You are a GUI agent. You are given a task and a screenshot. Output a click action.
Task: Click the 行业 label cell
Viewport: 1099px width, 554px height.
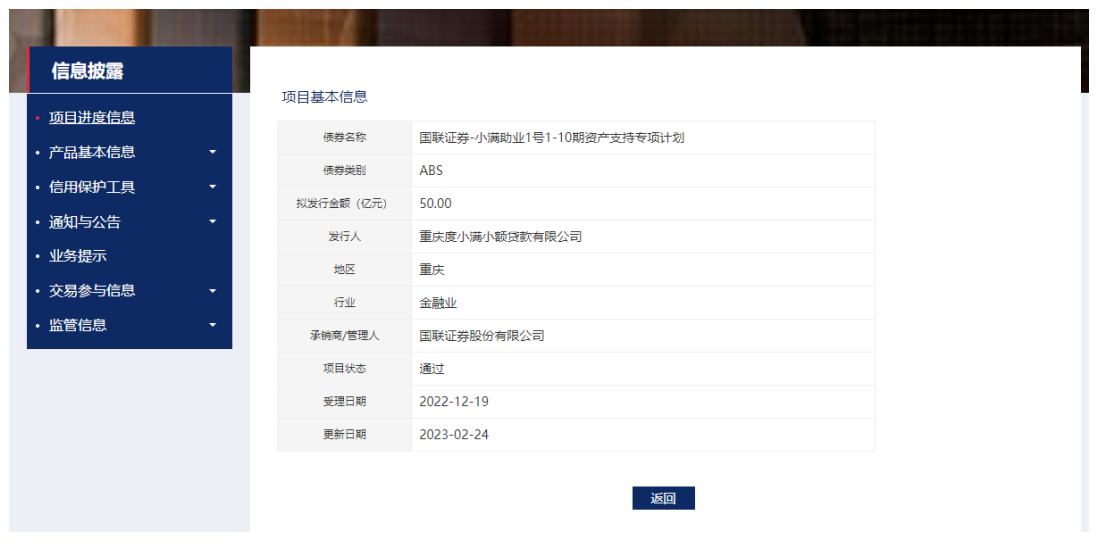click(x=344, y=302)
